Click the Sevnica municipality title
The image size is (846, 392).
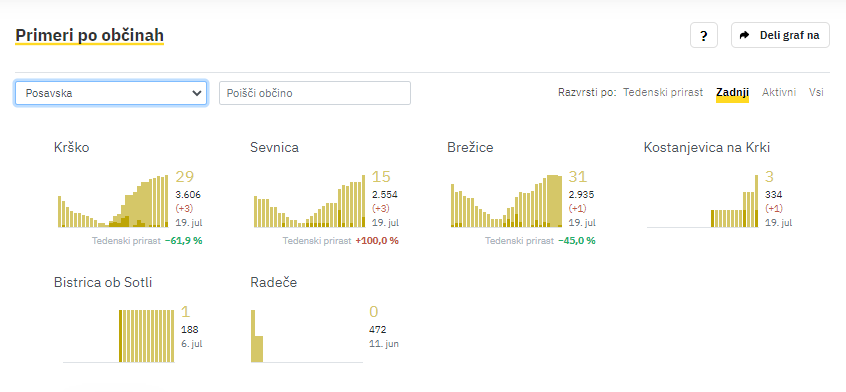[275, 148]
